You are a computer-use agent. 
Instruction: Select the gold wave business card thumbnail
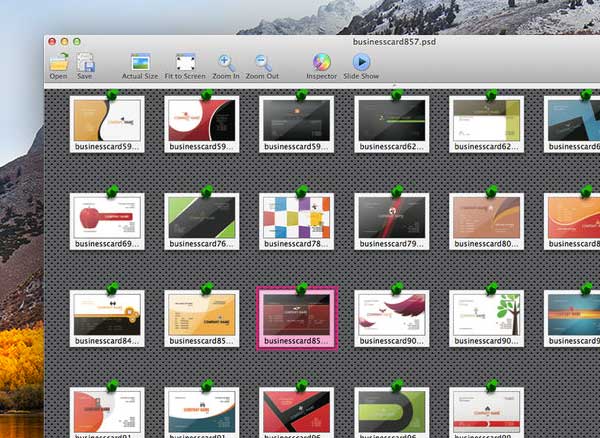107,124
